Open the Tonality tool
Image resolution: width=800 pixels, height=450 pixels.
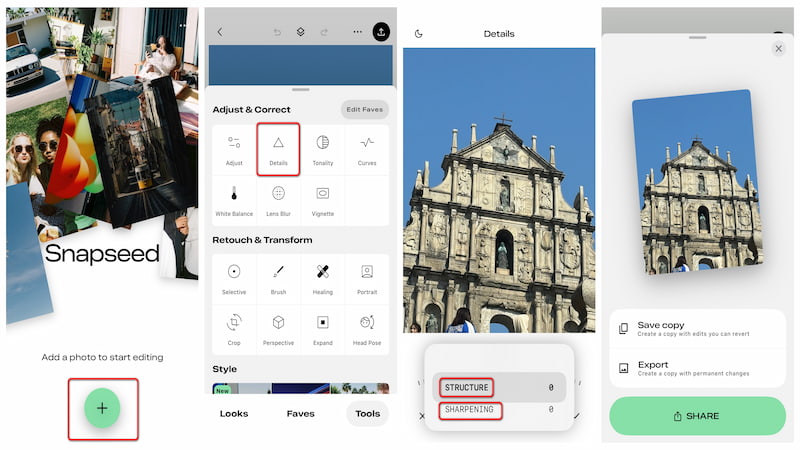pos(322,150)
